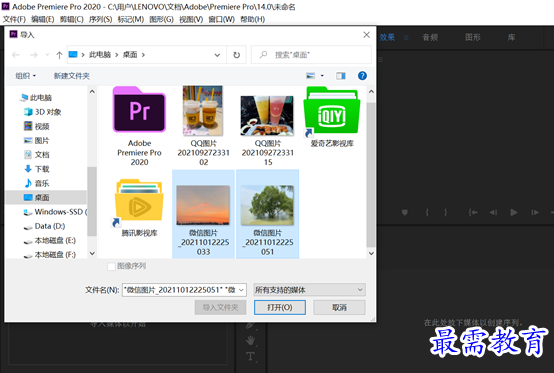Play the program monitor preview
The width and height of the screenshot is (554, 373).
coord(514,212)
